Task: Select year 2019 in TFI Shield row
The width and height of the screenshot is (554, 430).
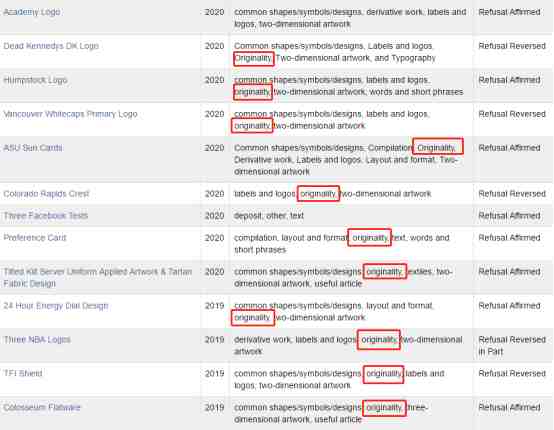Action: tap(214, 373)
